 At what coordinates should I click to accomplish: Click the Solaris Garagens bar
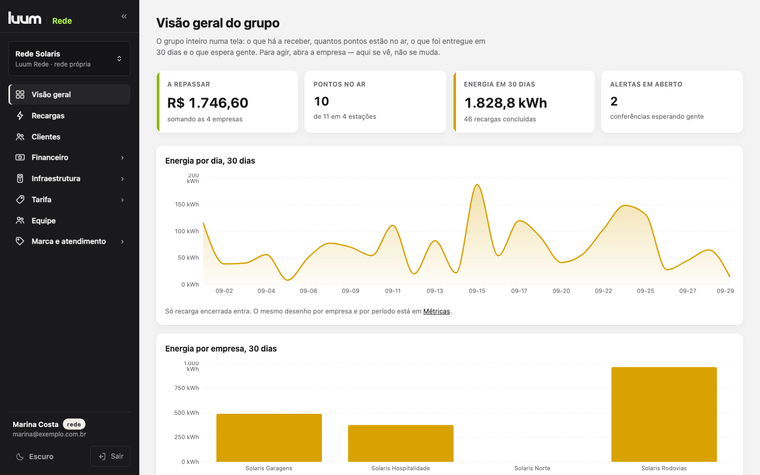click(x=269, y=438)
